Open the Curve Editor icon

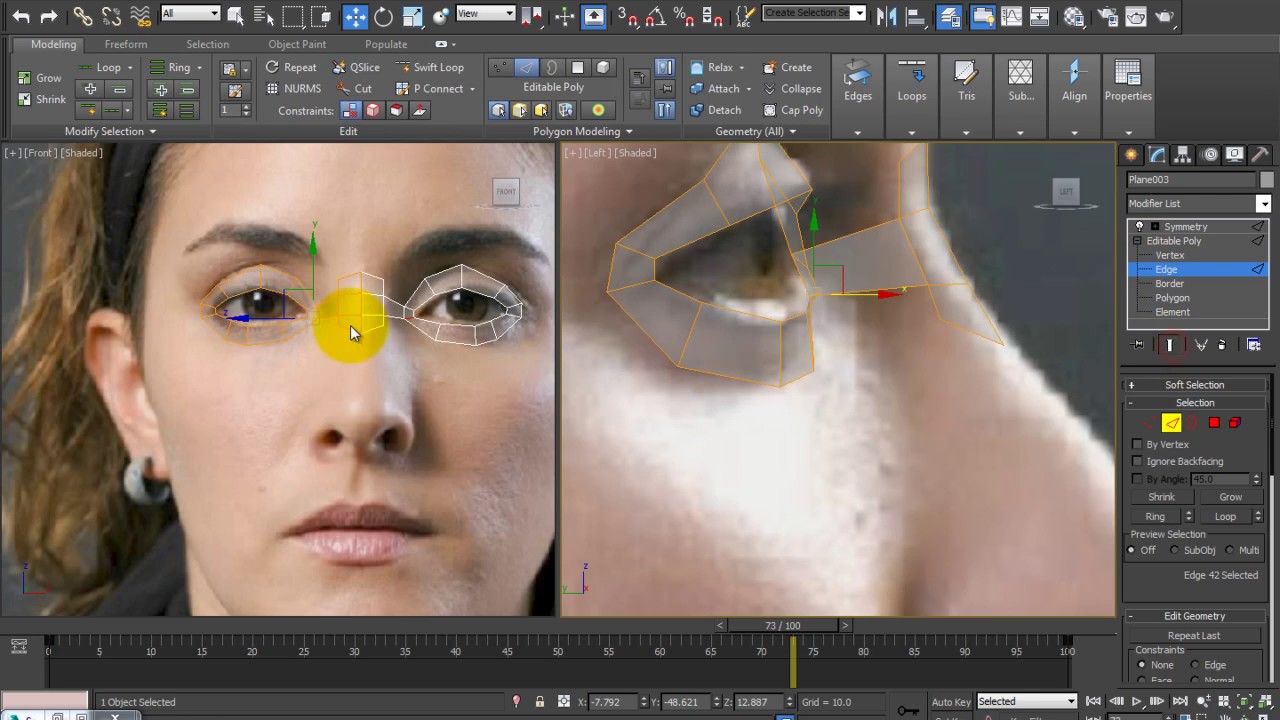tap(1011, 16)
